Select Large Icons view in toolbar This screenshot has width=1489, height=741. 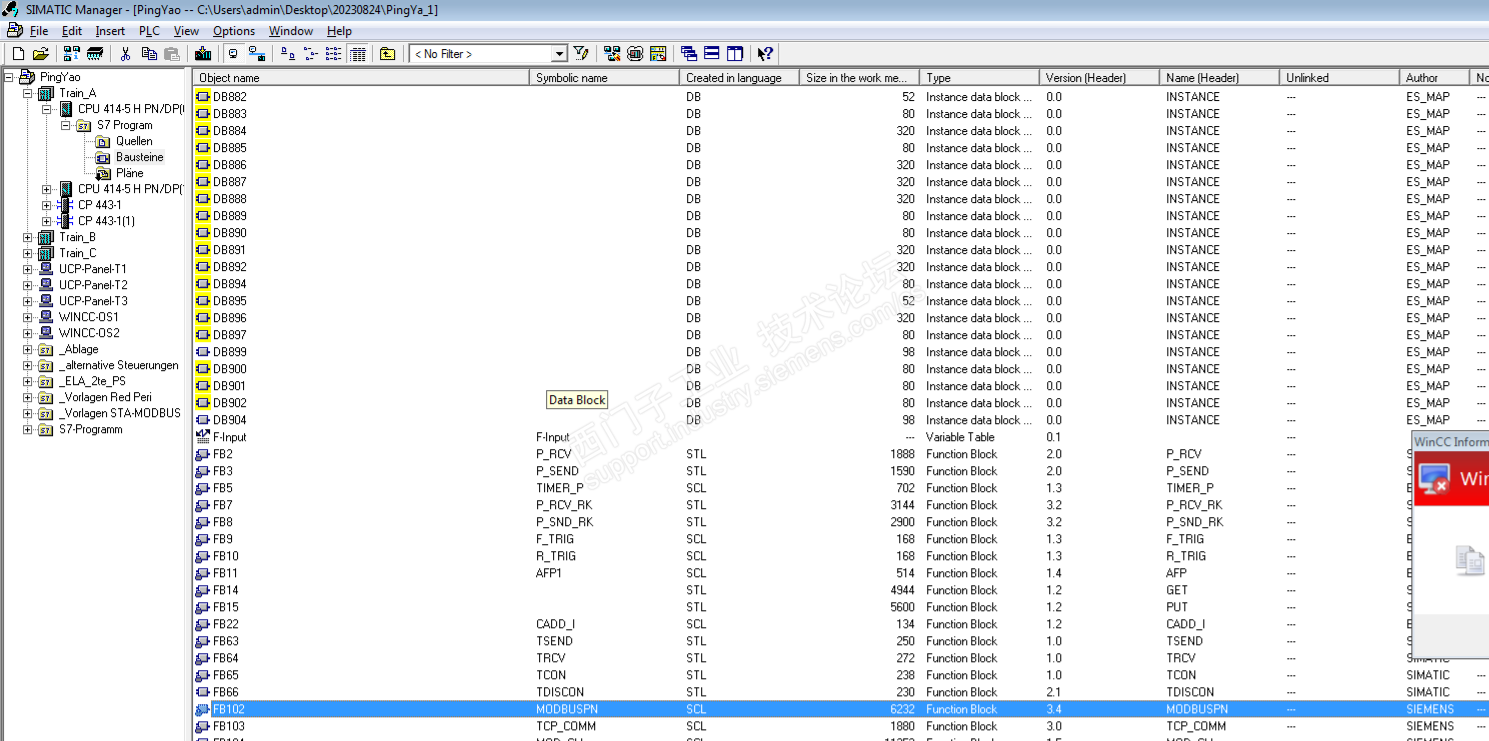(x=288, y=54)
